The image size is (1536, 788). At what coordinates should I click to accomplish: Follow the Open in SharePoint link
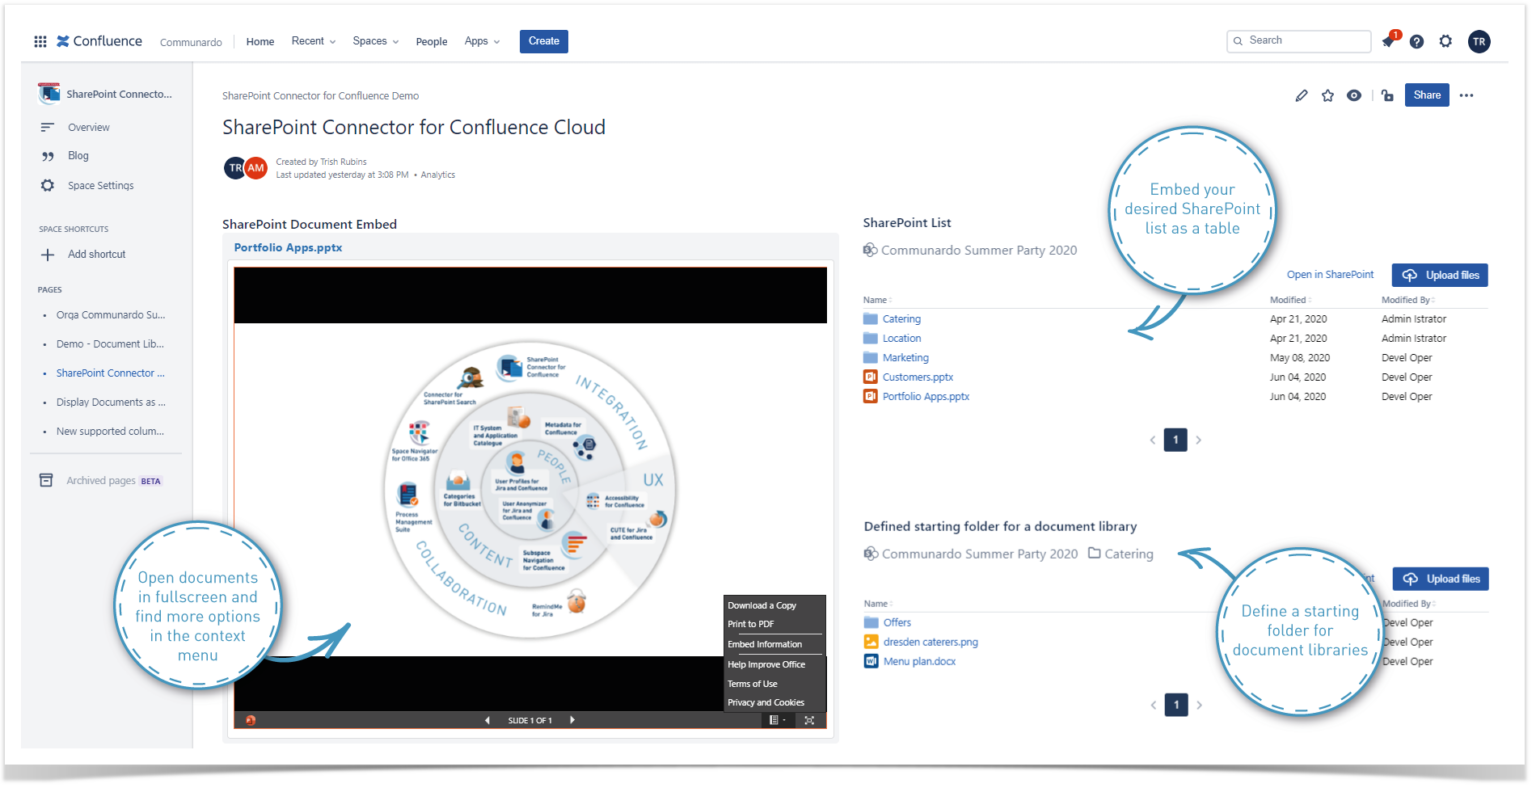point(1330,274)
